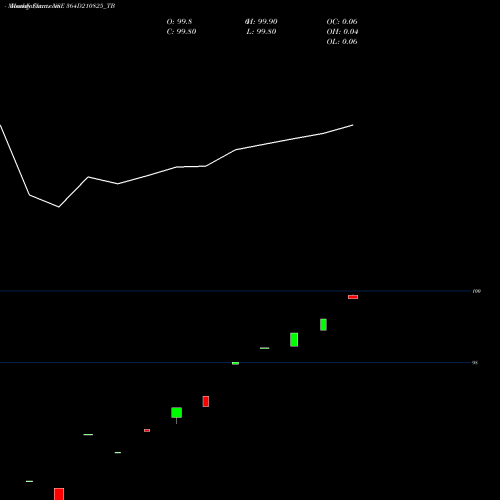The height and width of the screenshot is (500, 500).
Task: Select the "OH: 0.04" reading
Action: click(x=342, y=32)
